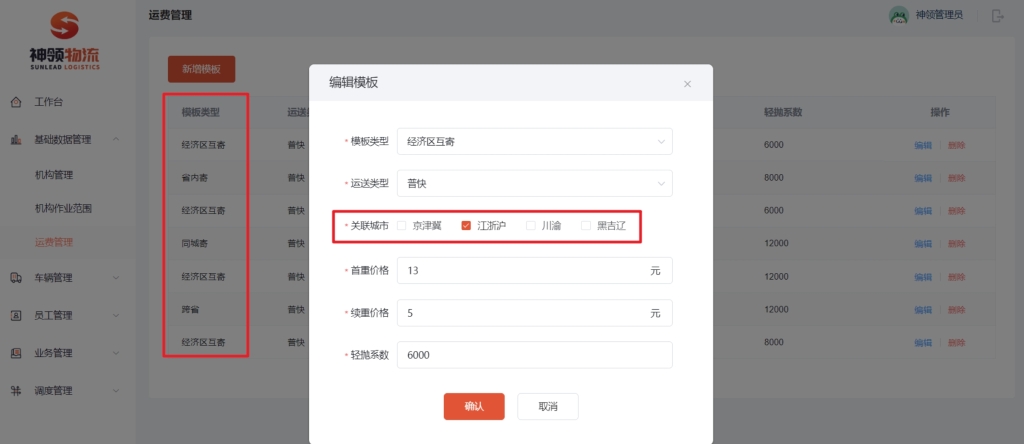Click the 取消 button in the dialog
The width and height of the screenshot is (1024, 444).
point(548,406)
